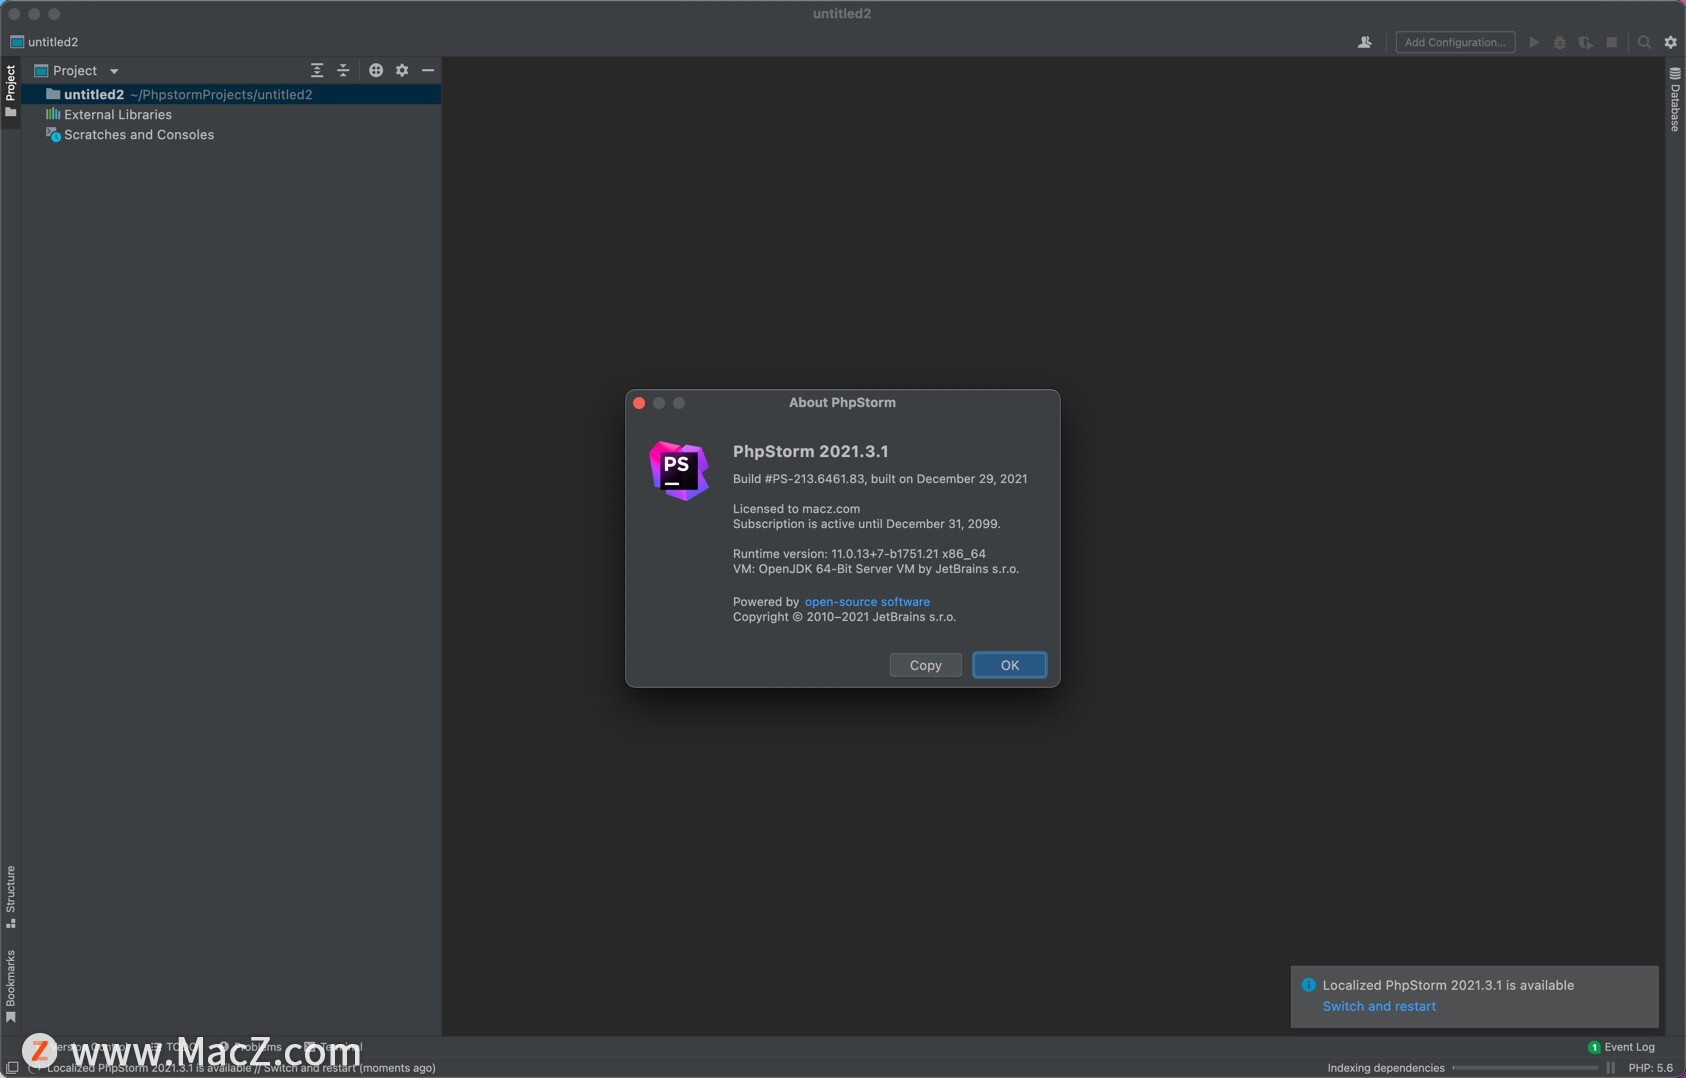Click the blue info icon in notification
The height and width of the screenshot is (1078, 1686).
point(1308,985)
